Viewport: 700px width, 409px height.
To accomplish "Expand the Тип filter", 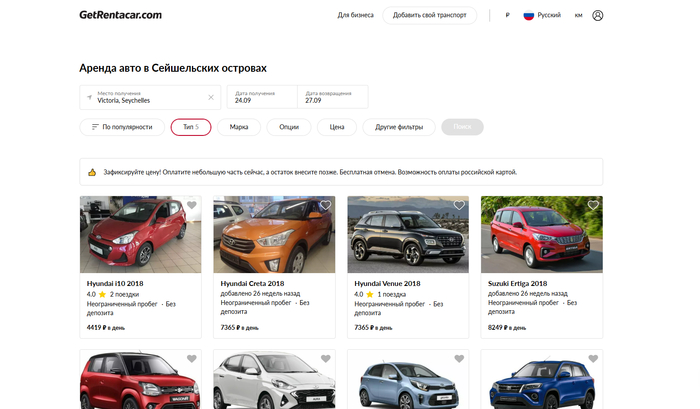I will (190, 127).
